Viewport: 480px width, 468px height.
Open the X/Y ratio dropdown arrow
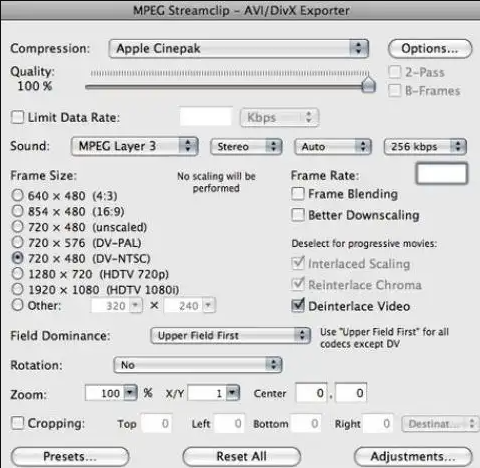(233, 393)
